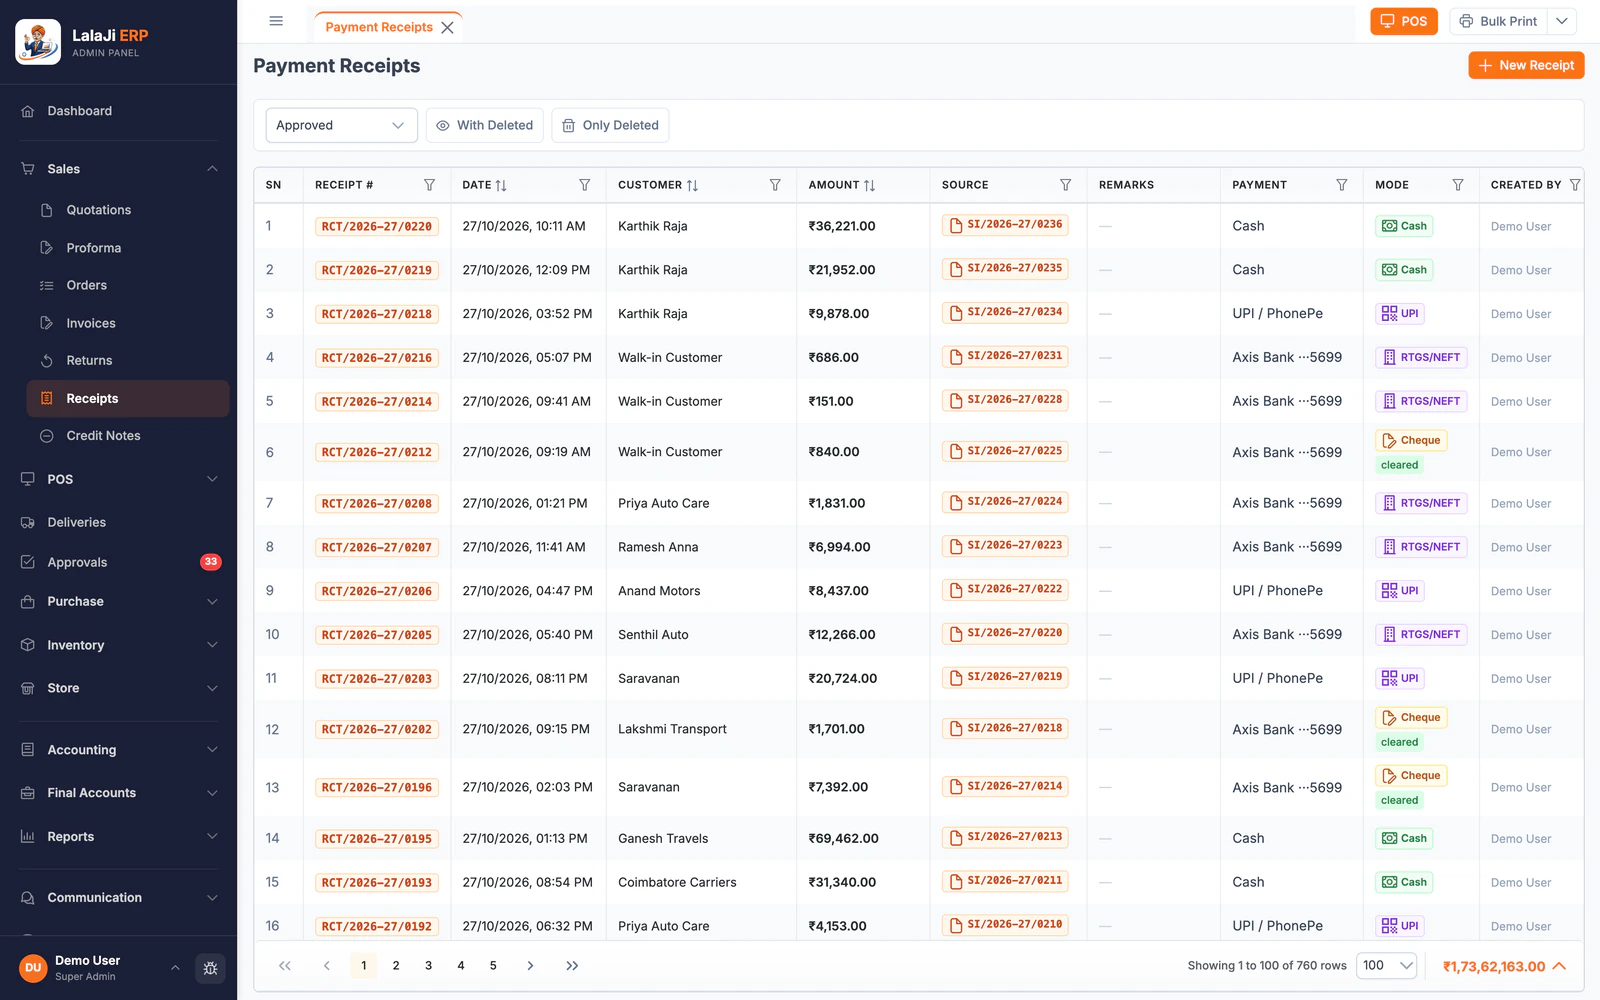Open the Customer column filter icon
This screenshot has width=1600, height=1000.
(x=775, y=185)
